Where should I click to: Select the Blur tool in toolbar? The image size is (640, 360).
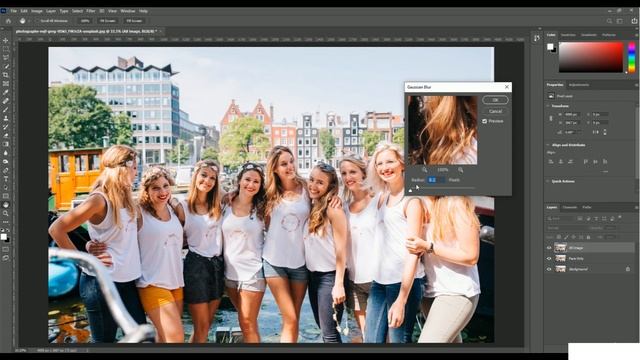point(6,153)
